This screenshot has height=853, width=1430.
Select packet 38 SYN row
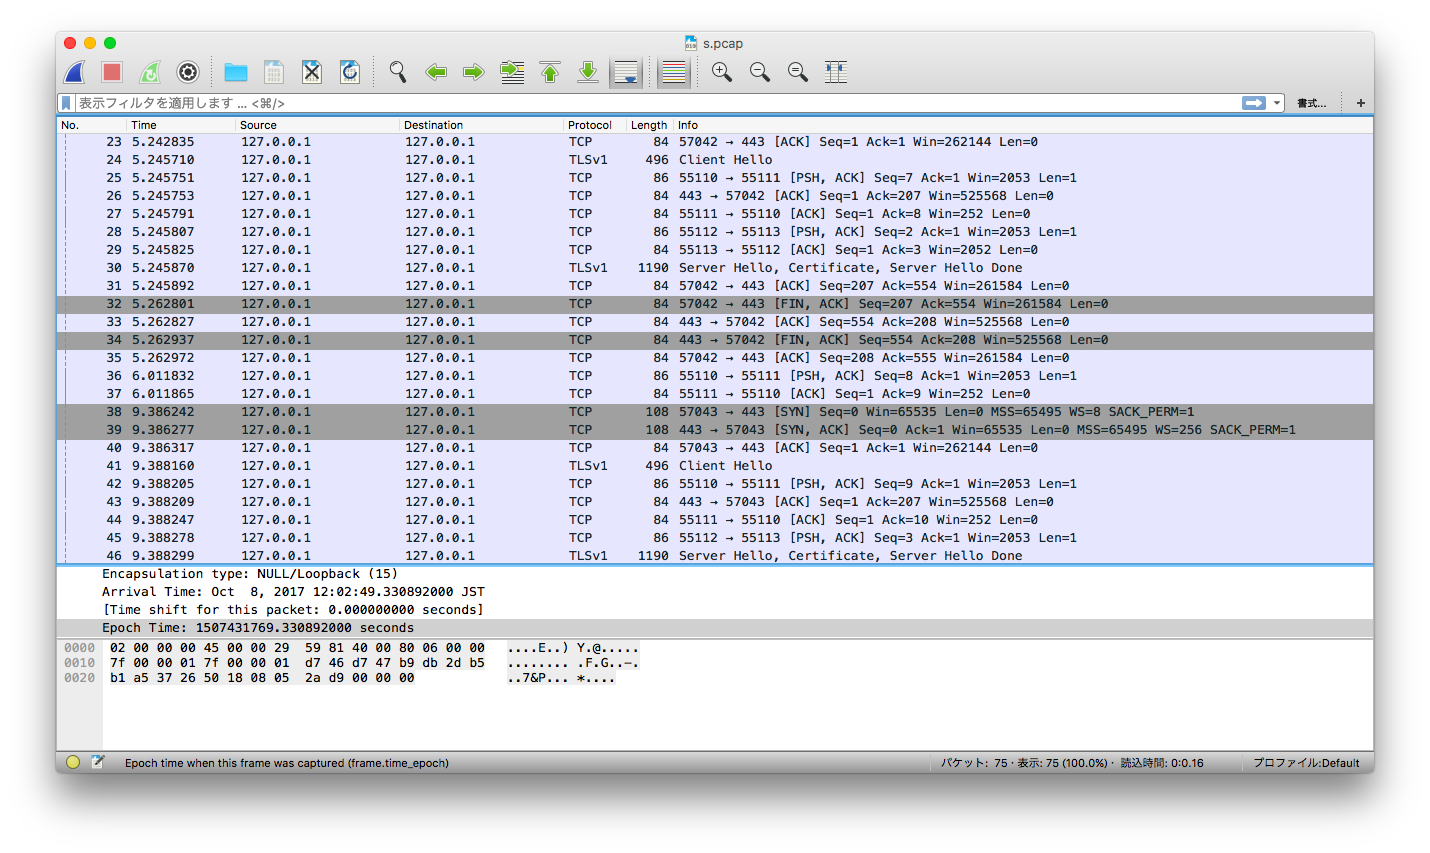pos(715,412)
